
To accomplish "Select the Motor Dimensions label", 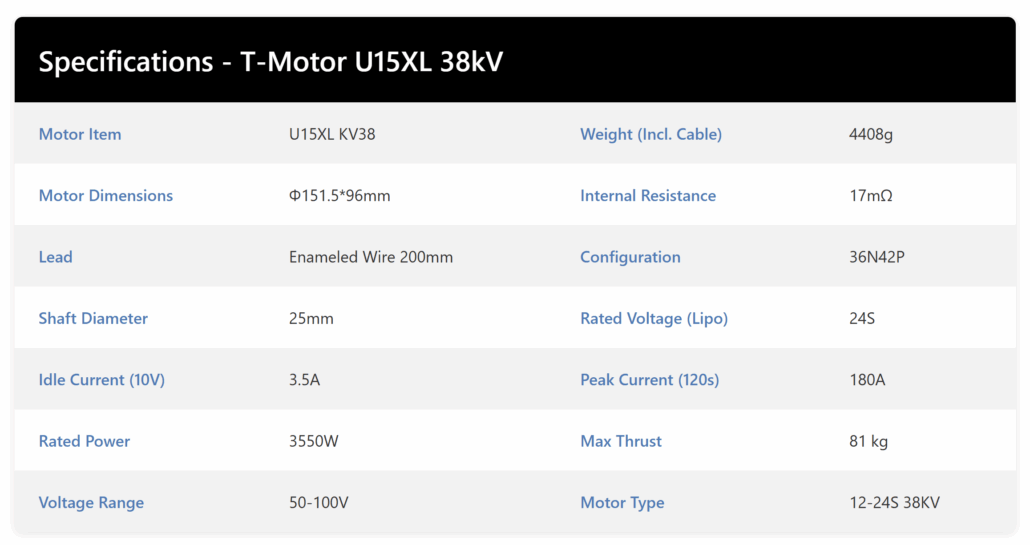I will tap(106, 196).
